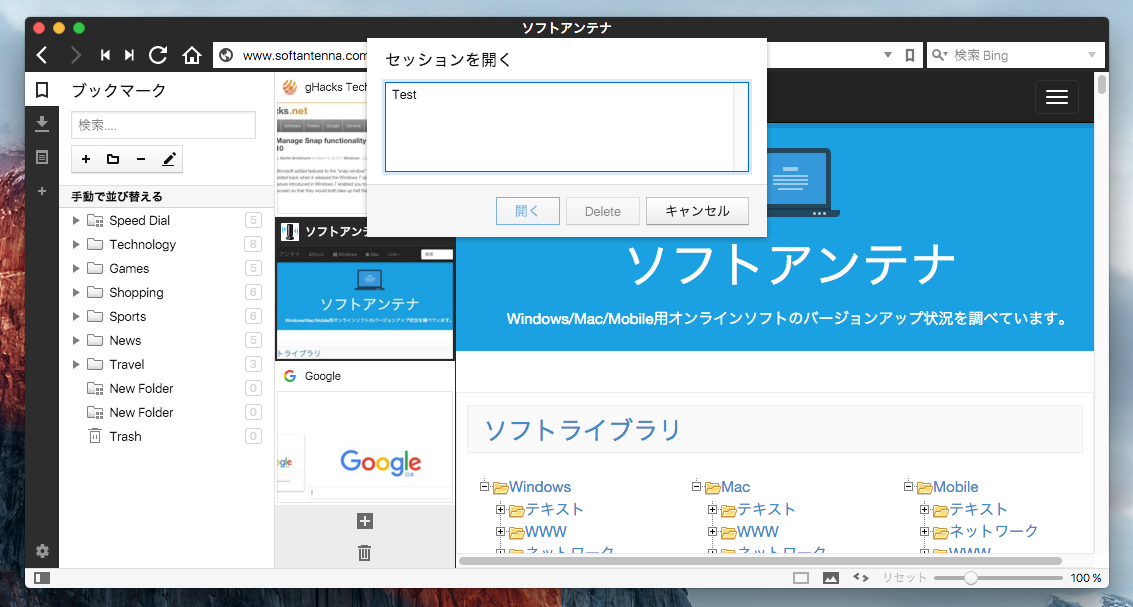Expand the Shopping folder
This screenshot has width=1133, height=607.
coord(77,293)
